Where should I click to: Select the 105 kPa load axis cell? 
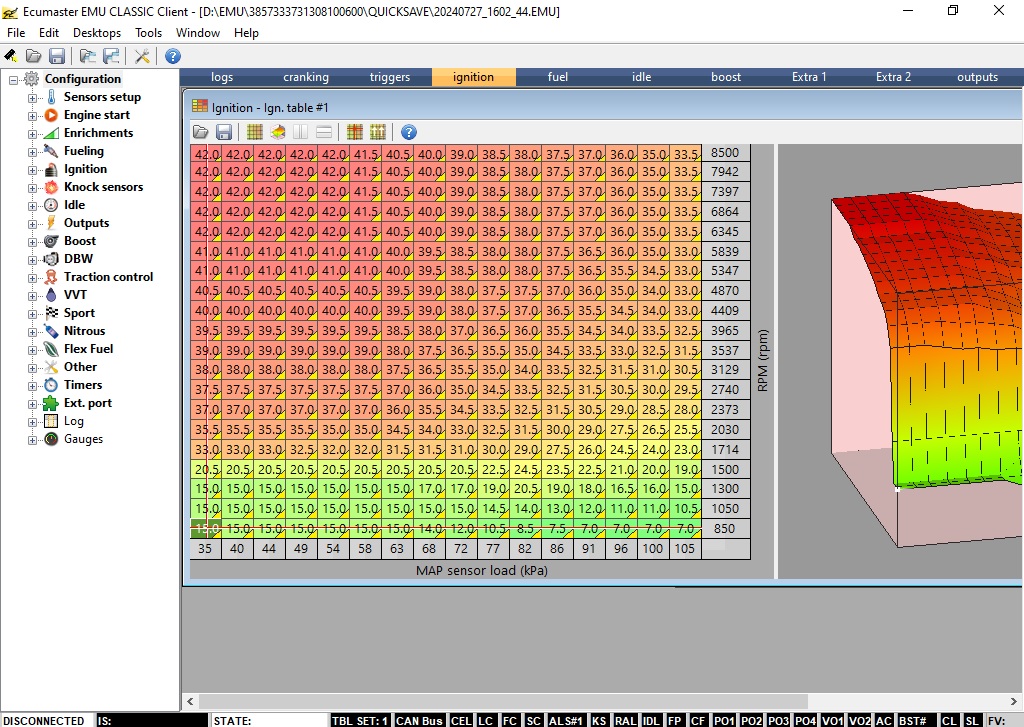point(684,549)
